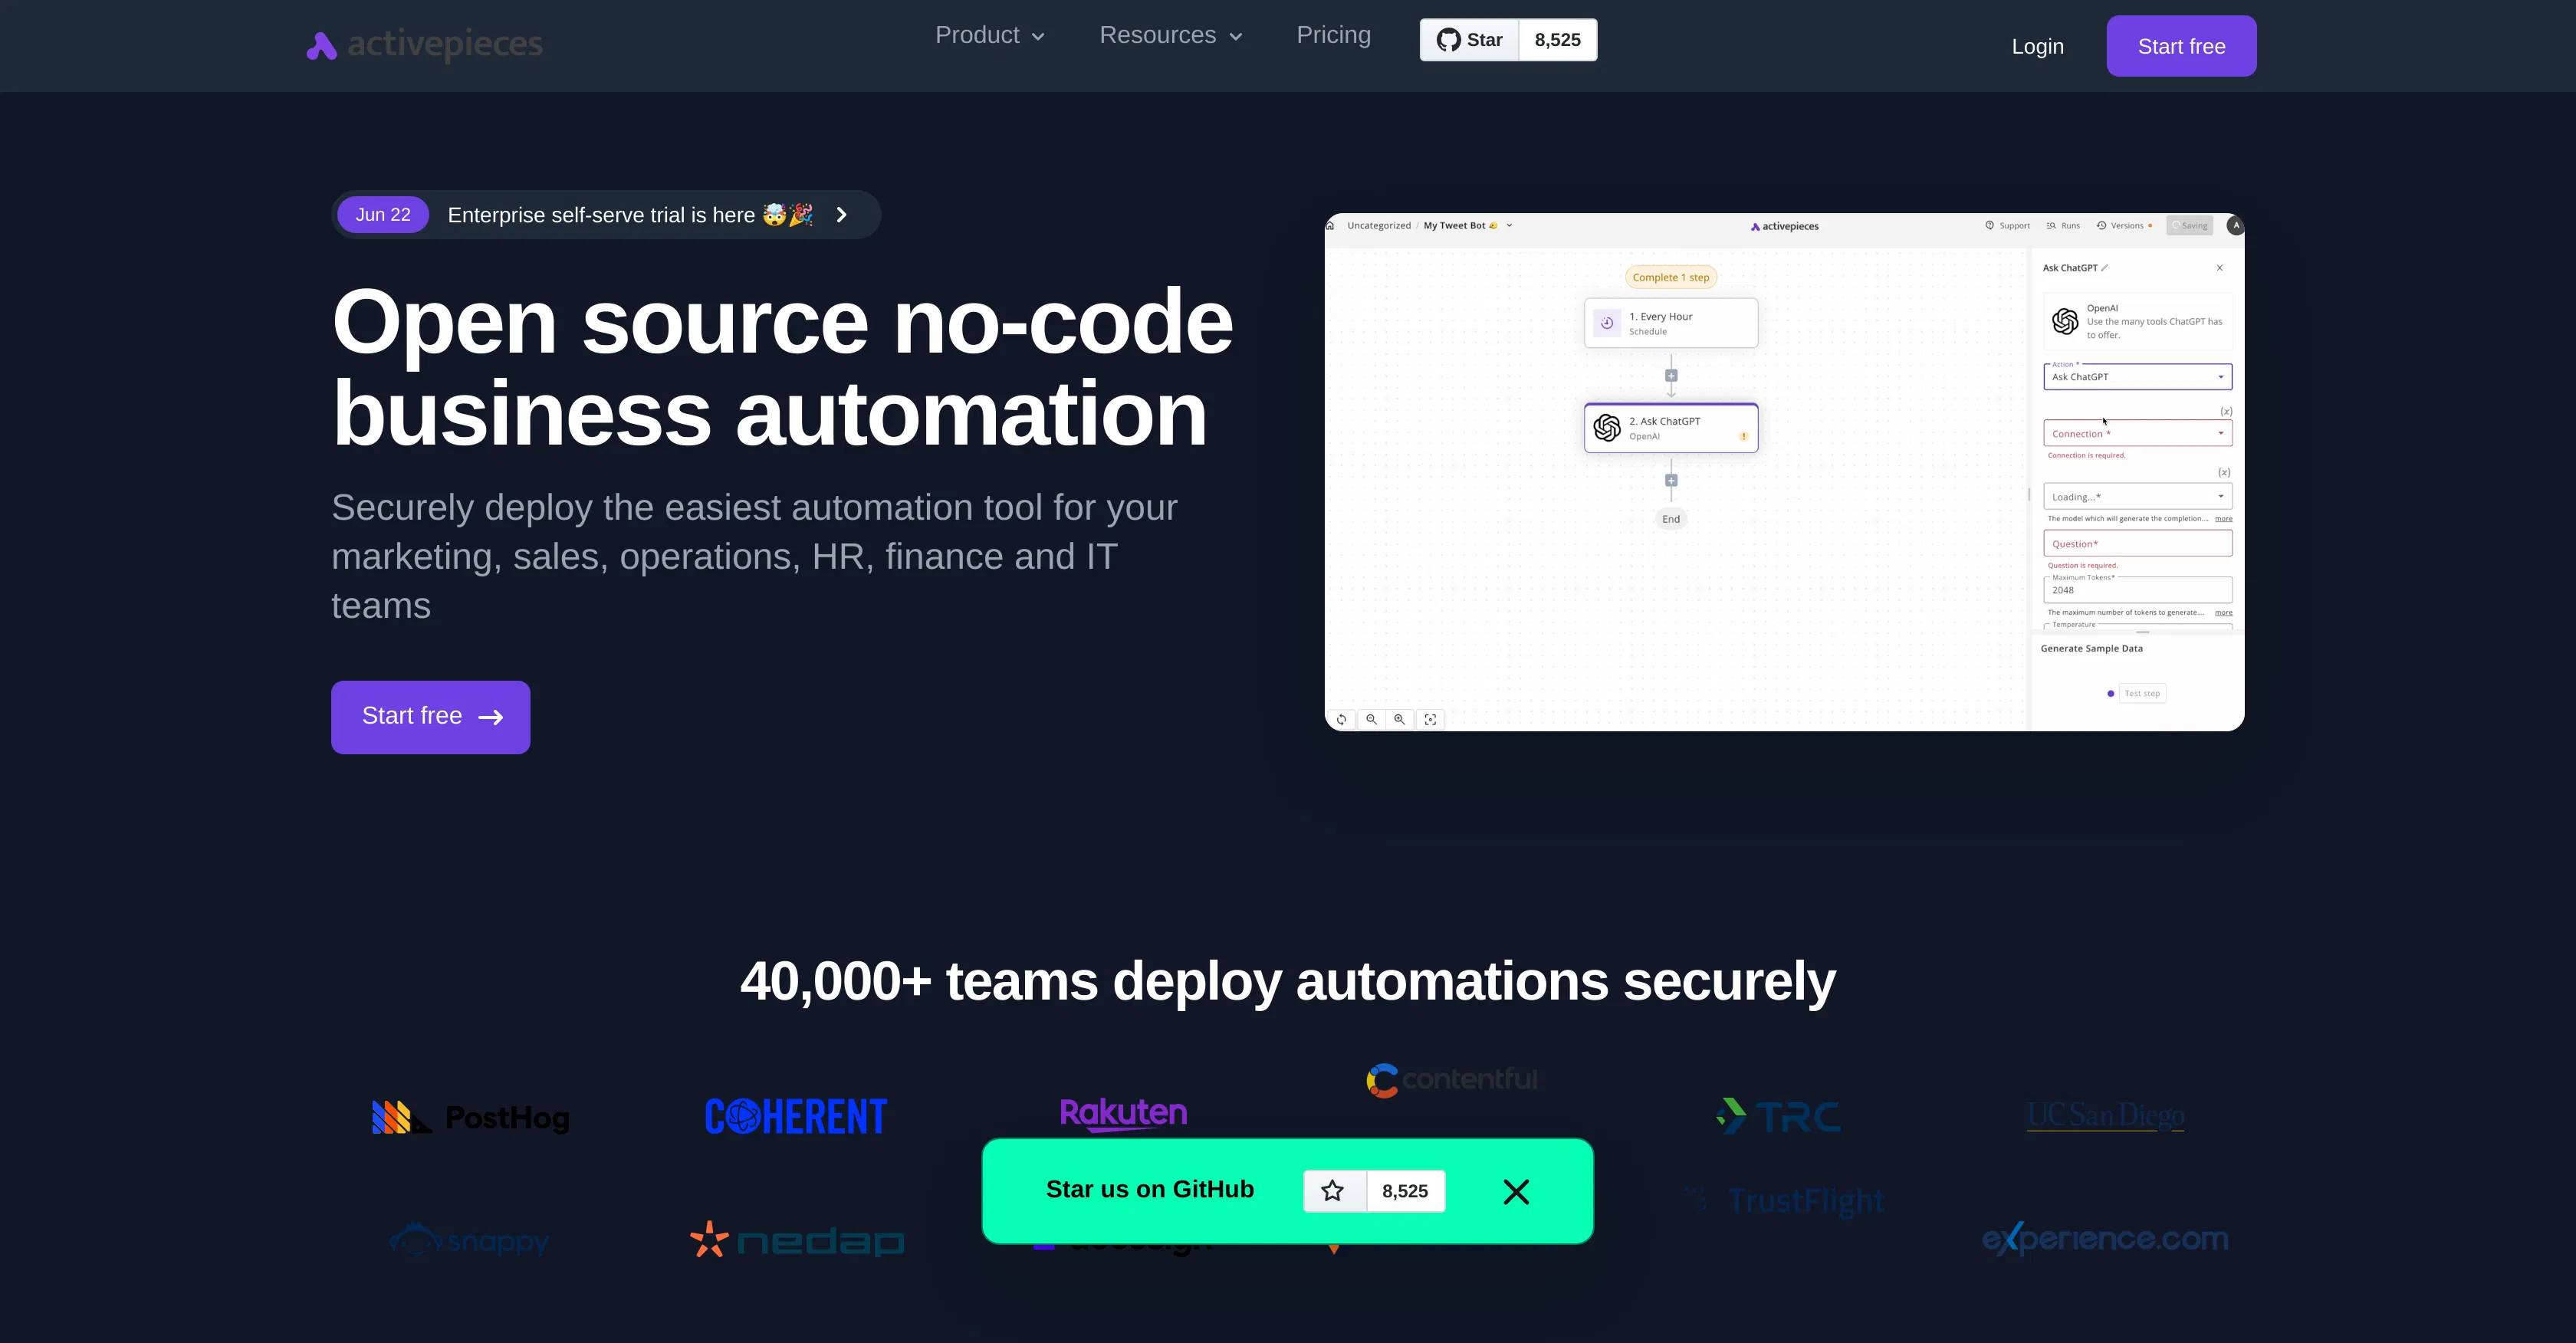Viewport: 2576px width, 1343px height.
Task: Click the home icon in the builder breadcrumb
Action: point(1330,225)
